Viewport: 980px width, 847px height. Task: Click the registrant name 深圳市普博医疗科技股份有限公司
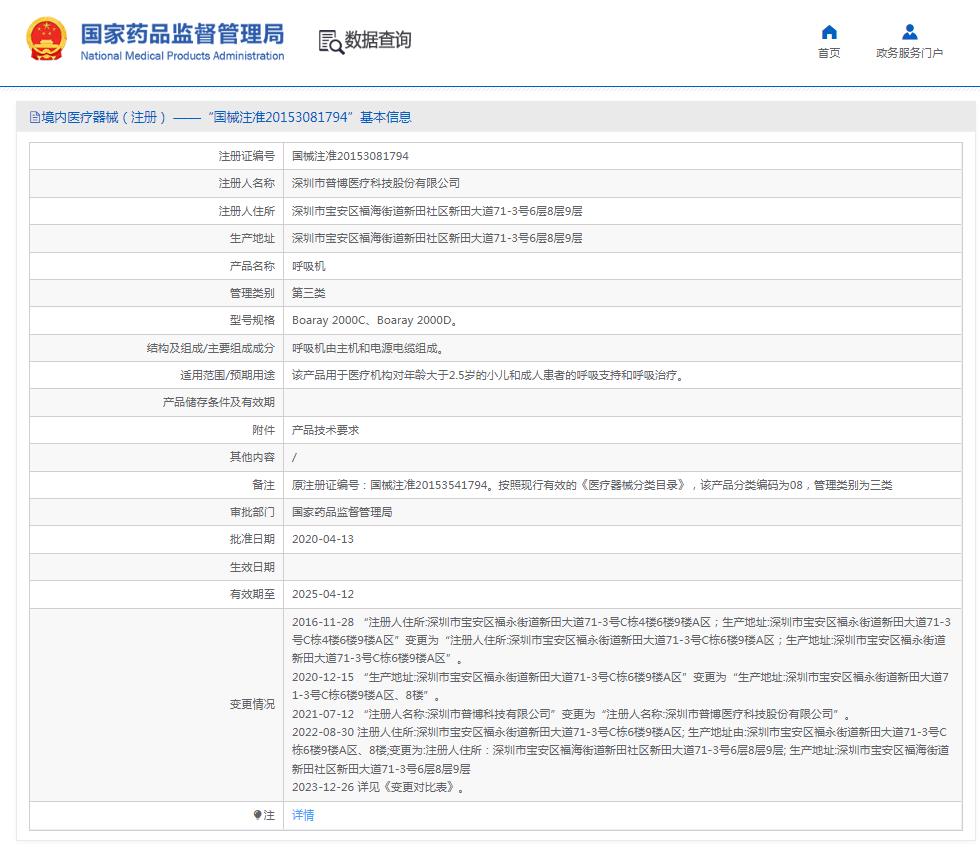375,184
